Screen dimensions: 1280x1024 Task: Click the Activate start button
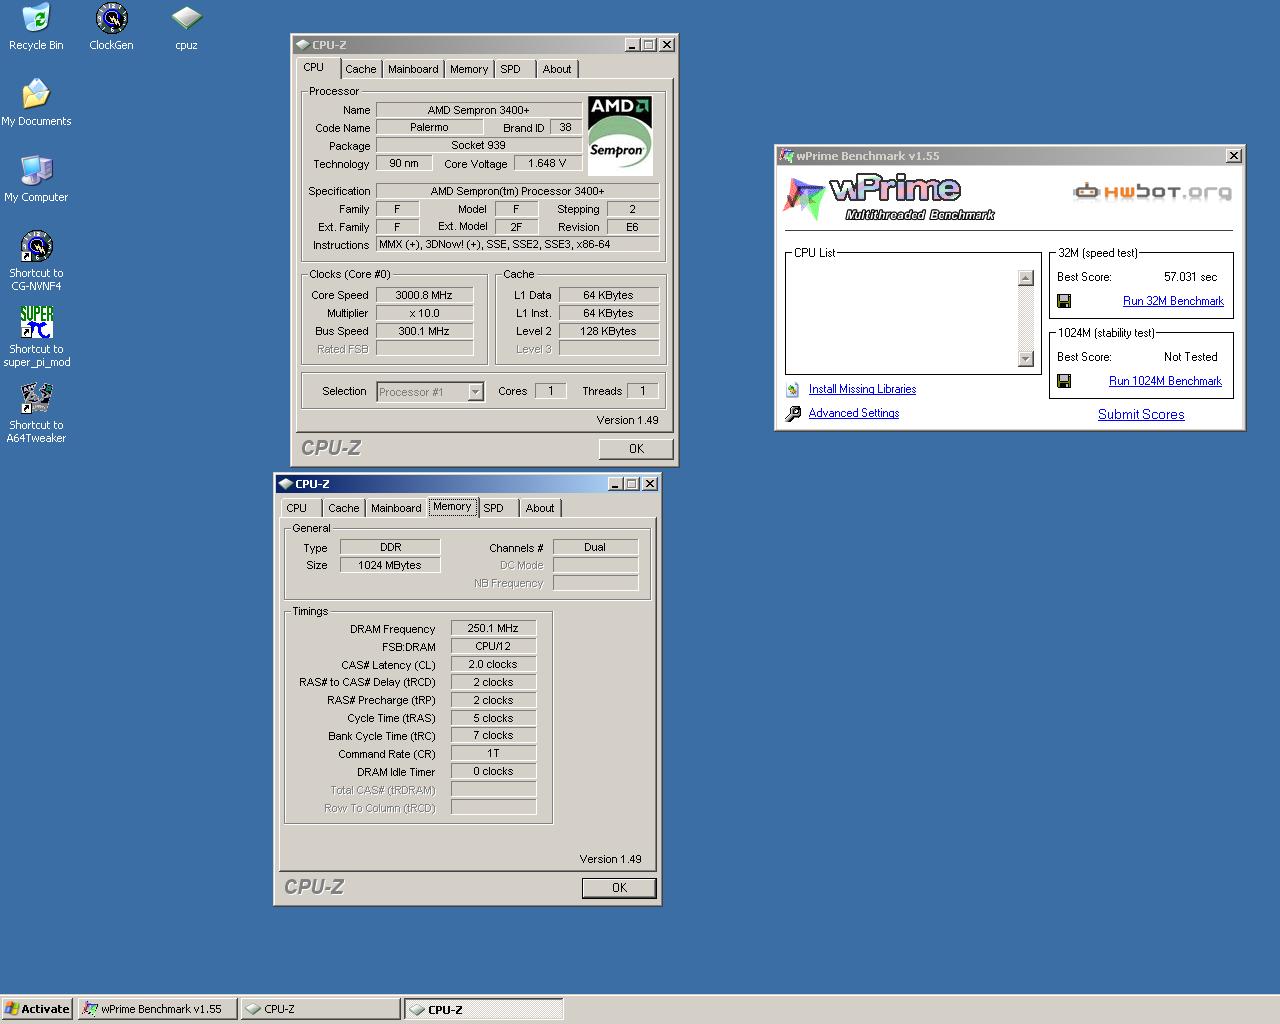pyautogui.click(x=37, y=1009)
